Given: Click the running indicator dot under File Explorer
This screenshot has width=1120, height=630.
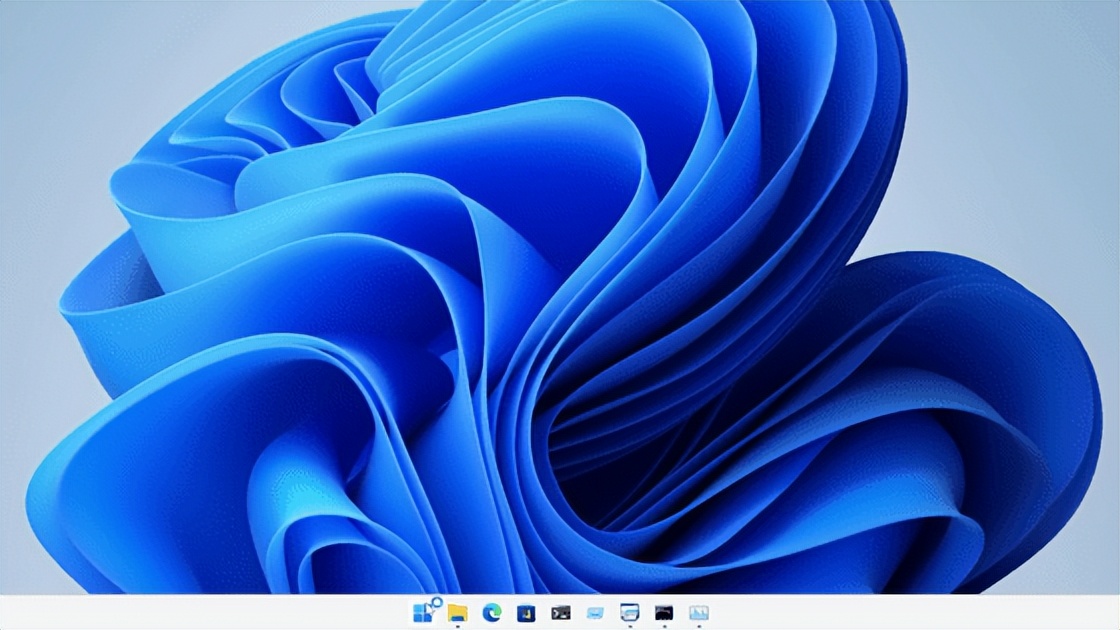Looking at the screenshot, I should 458,626.
